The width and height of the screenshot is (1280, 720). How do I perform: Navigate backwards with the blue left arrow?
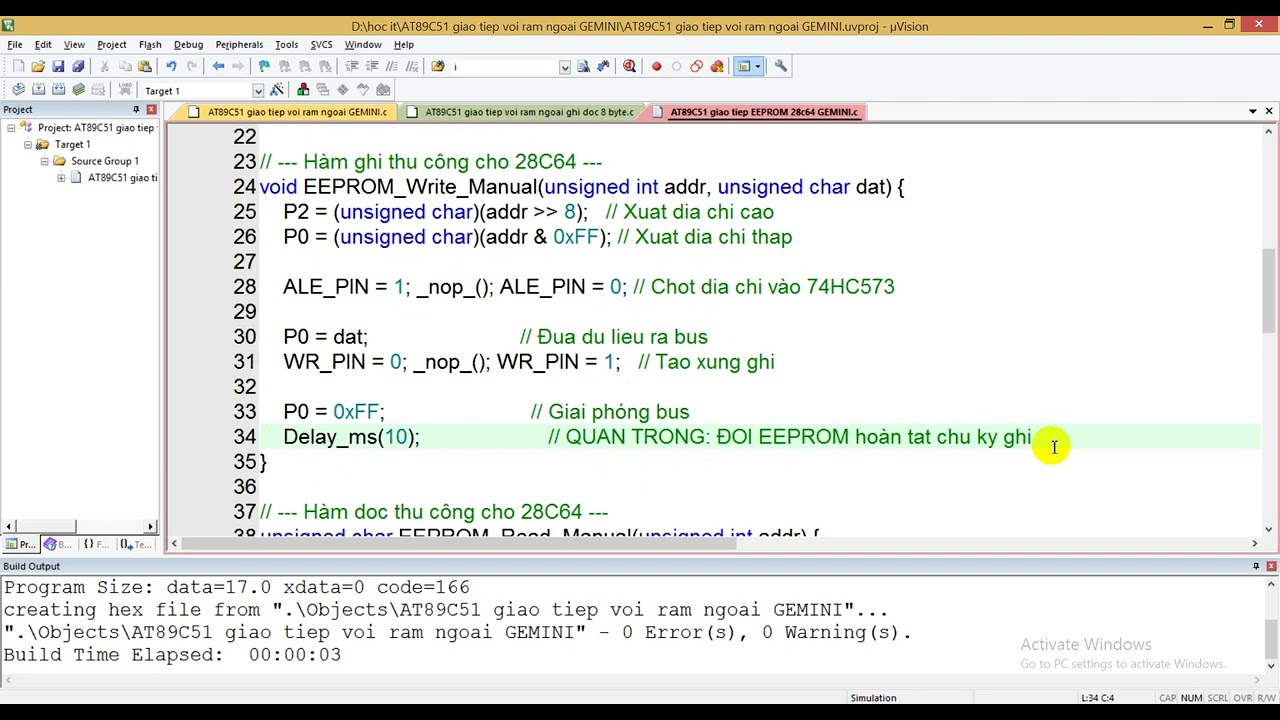coord(218,66)
